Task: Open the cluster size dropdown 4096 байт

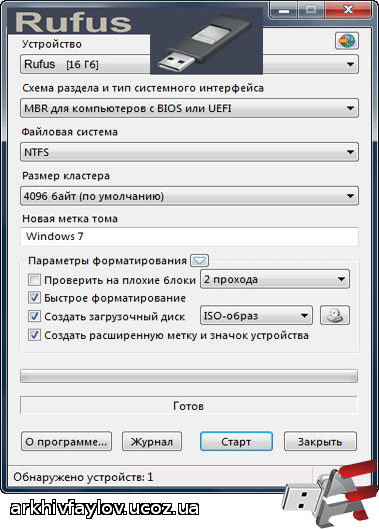Action: click(x=189, y=196)
